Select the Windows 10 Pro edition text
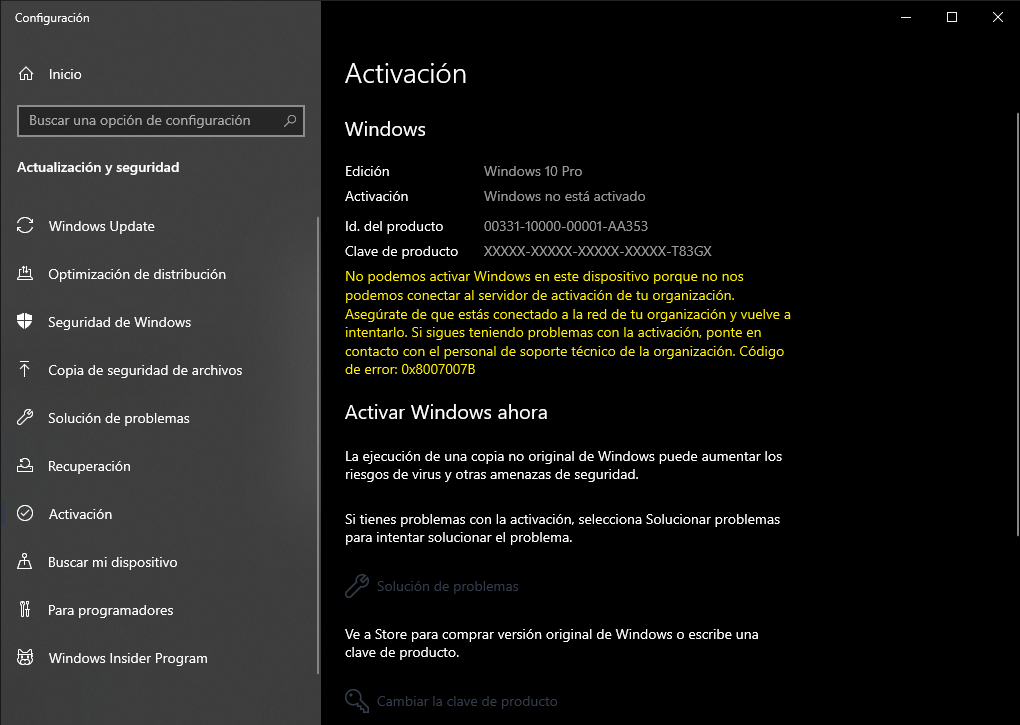The image size is (1020, 725). 533,171
